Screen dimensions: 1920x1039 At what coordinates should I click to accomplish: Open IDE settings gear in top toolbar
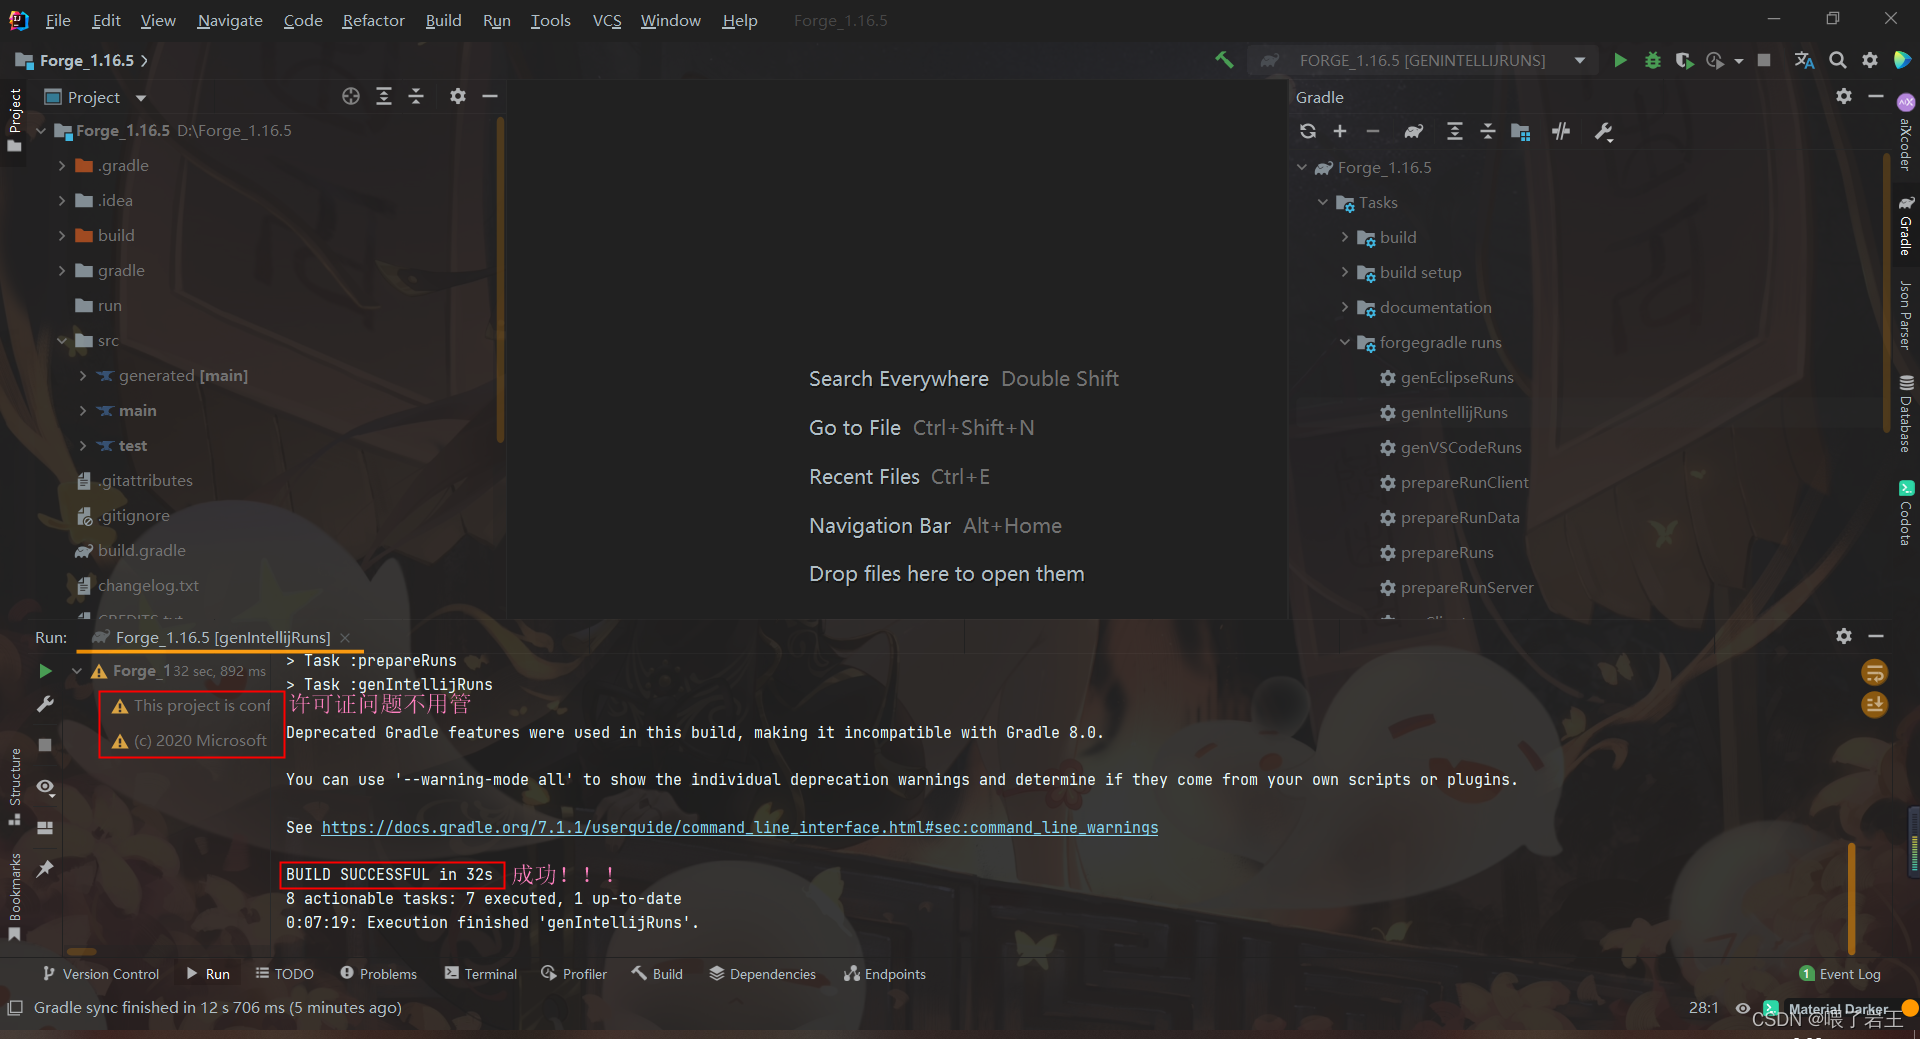point(1869,60)
